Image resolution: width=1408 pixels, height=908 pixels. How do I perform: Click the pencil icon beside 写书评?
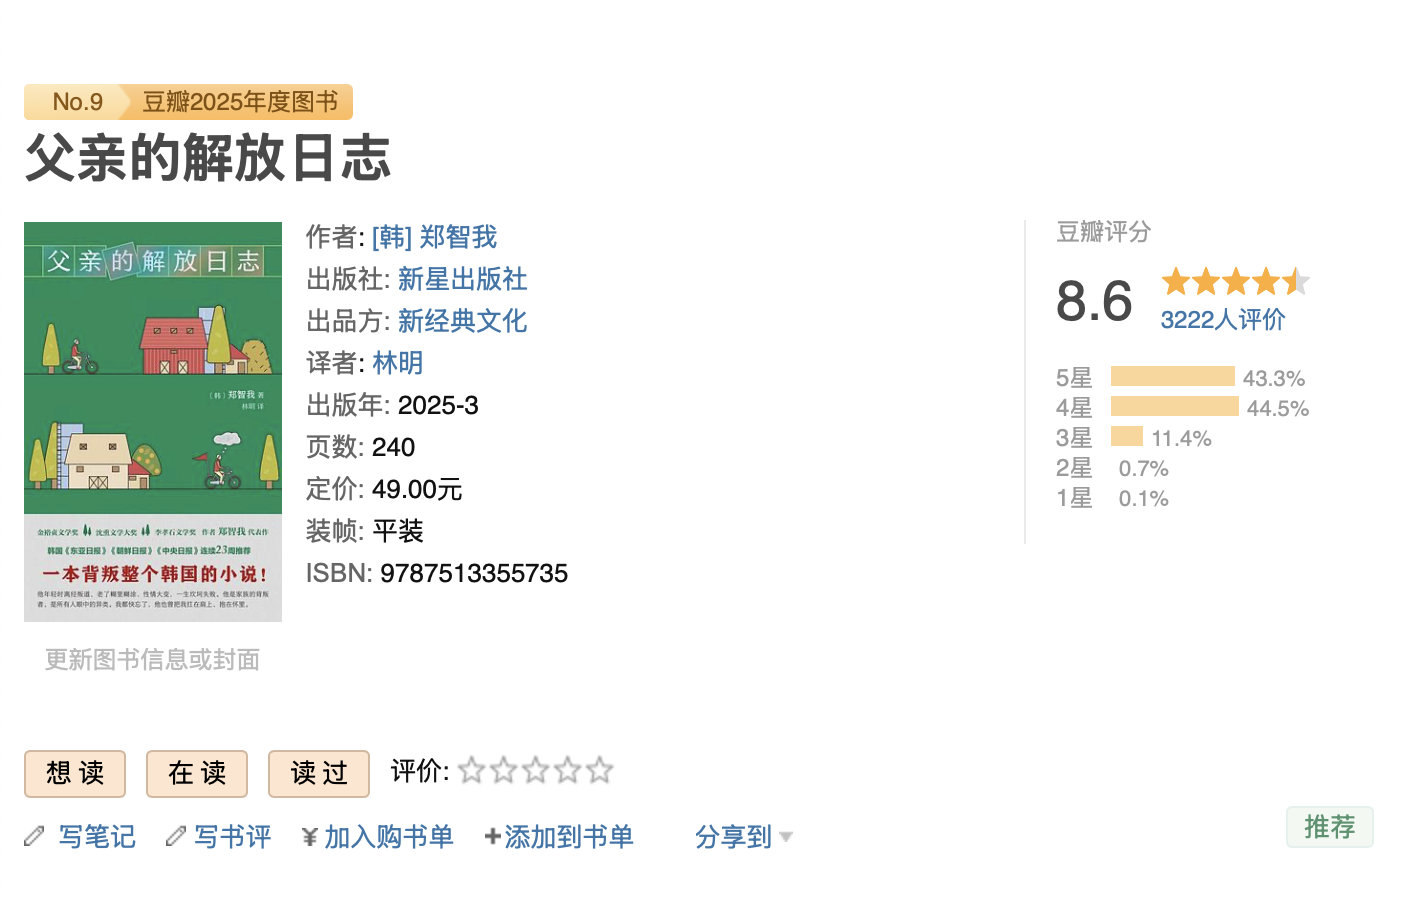click(x=176, y=836)
